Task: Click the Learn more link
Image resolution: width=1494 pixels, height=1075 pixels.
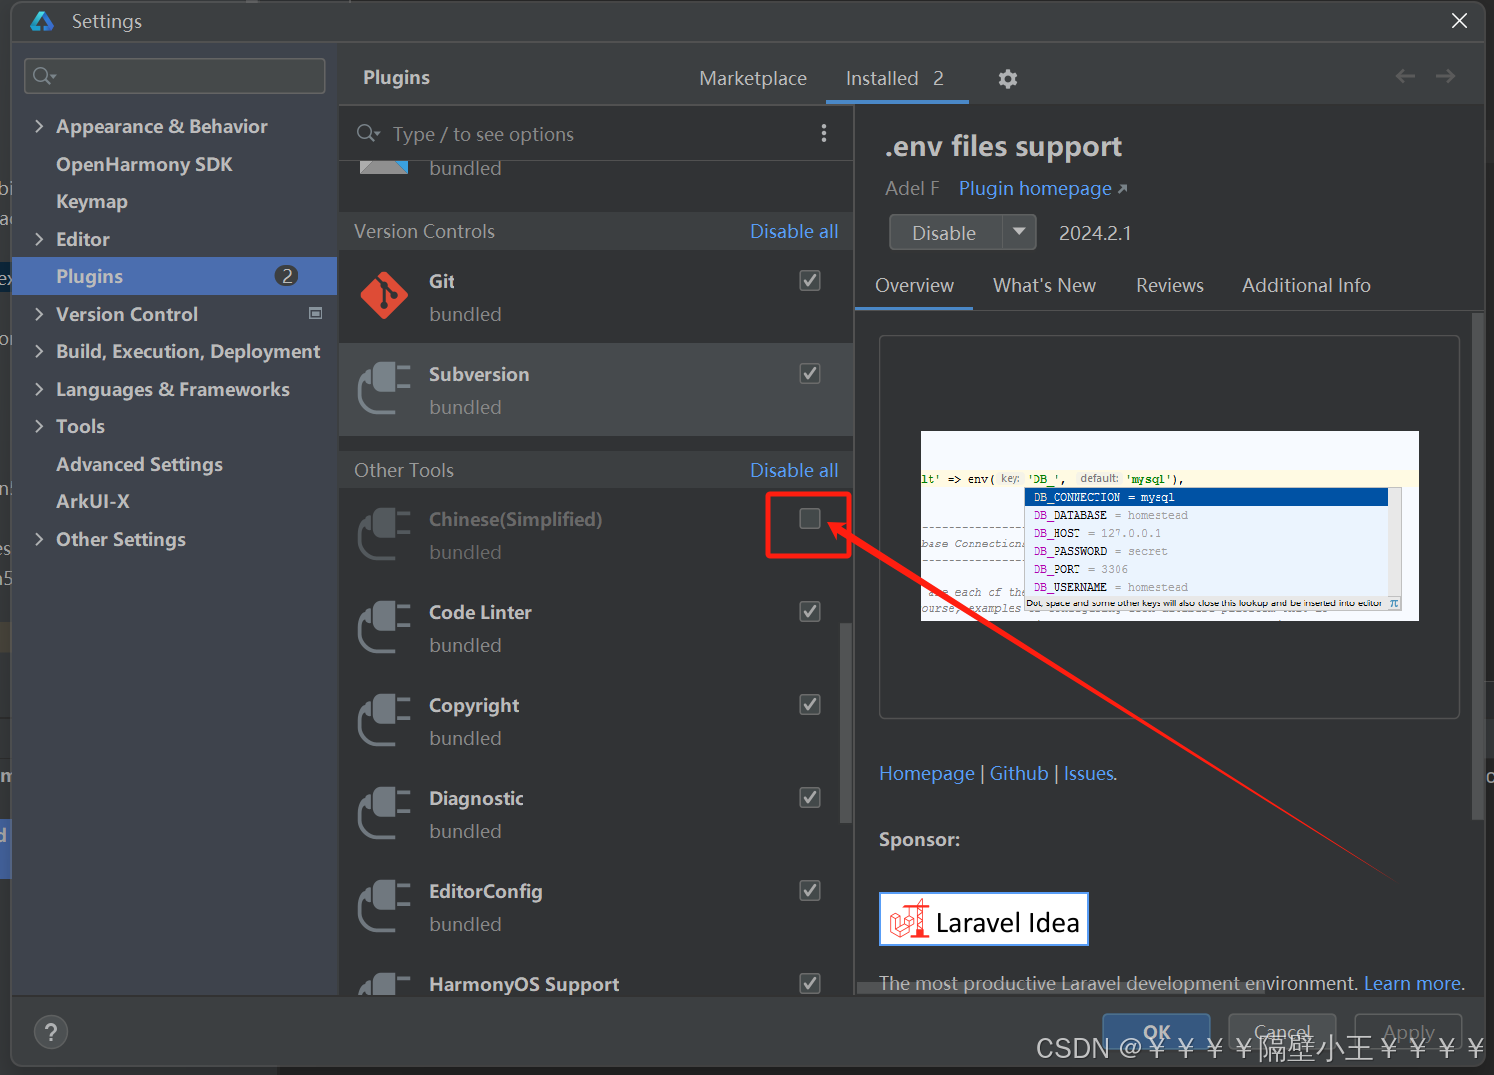Action: pyautogui.click(x=1412, y=983)
